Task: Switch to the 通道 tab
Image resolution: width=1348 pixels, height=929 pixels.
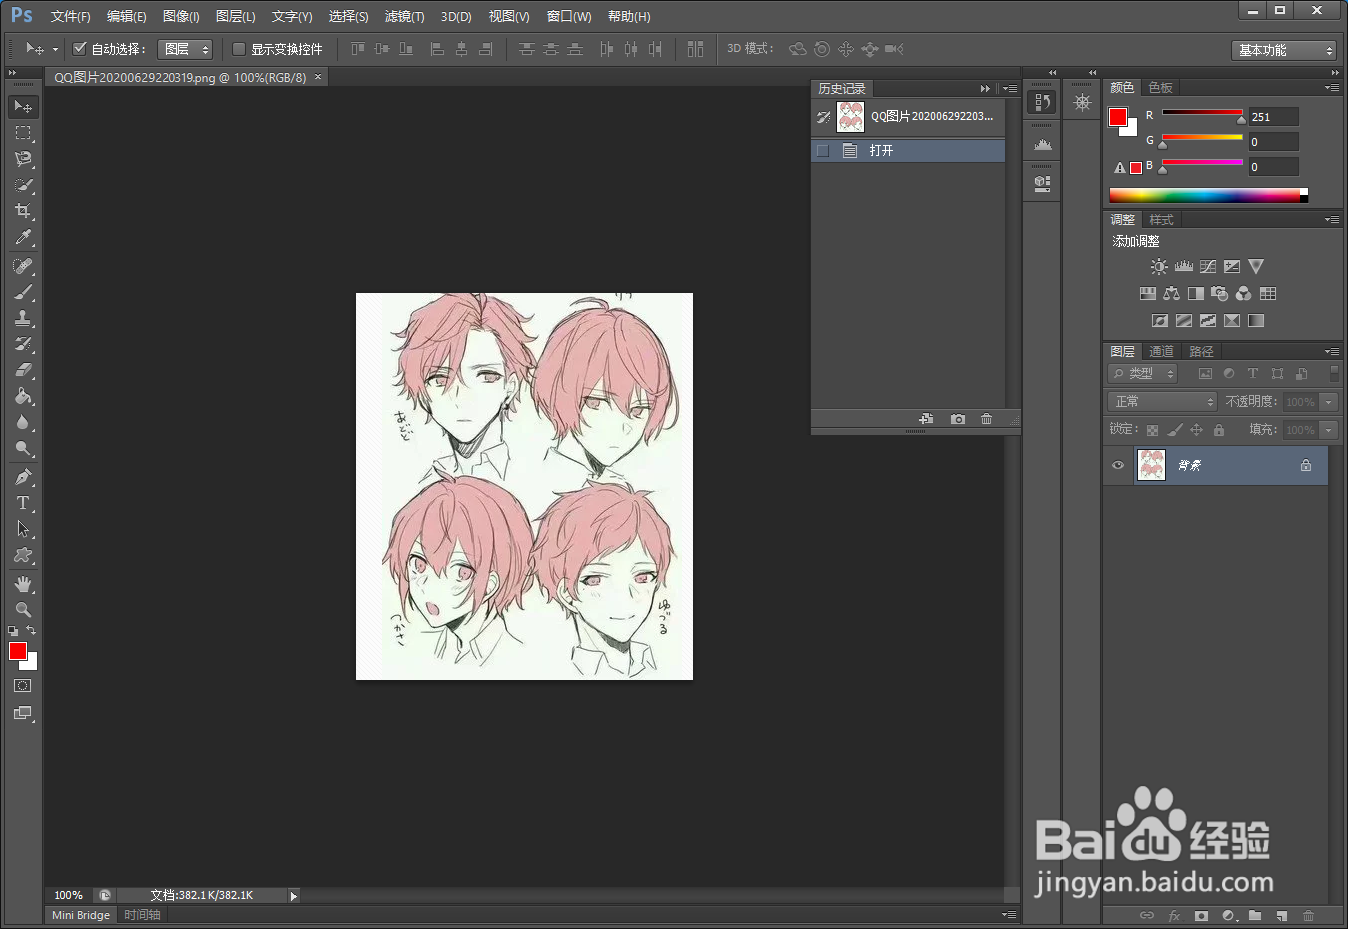Action: (1161, 351)
